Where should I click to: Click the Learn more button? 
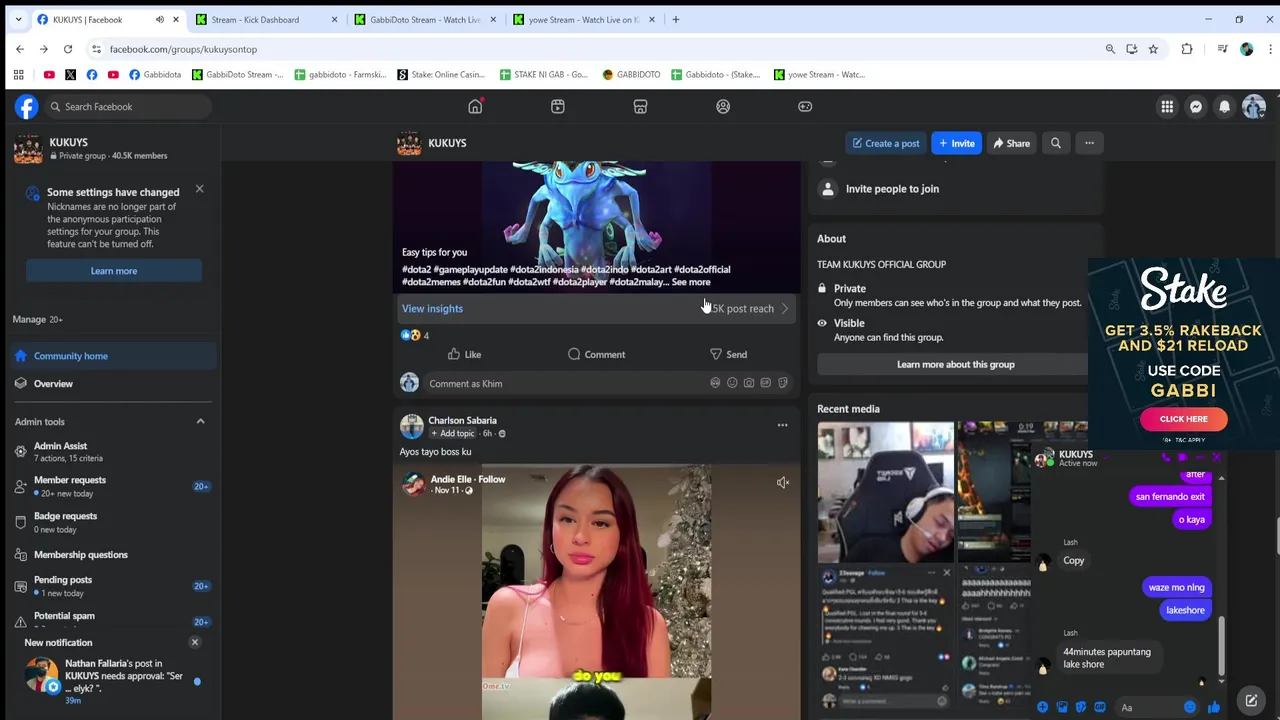tap(114, 271)
